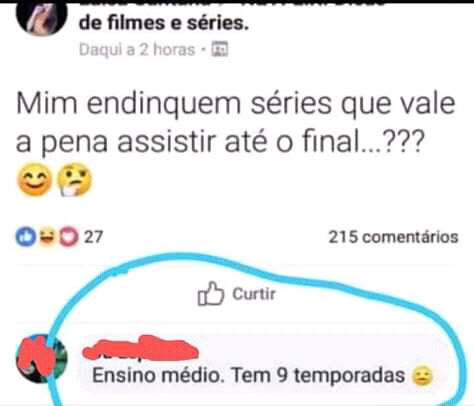The width and height of the screenshot is (474, 406).
Task: Open the commenter's profile picture
Action: click(42, 358)
